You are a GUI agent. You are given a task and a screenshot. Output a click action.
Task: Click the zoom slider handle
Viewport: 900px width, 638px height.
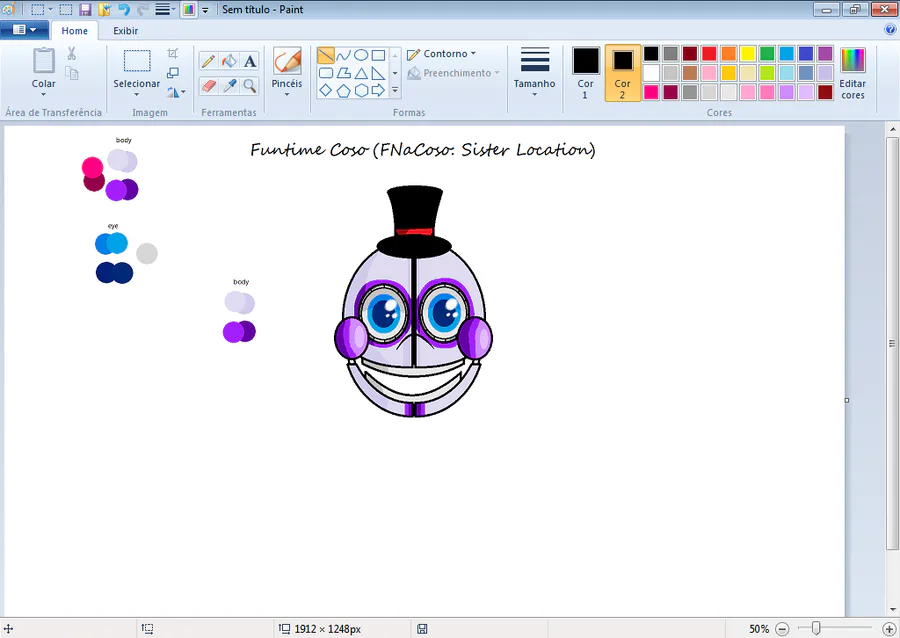click(x=816, y=629)
